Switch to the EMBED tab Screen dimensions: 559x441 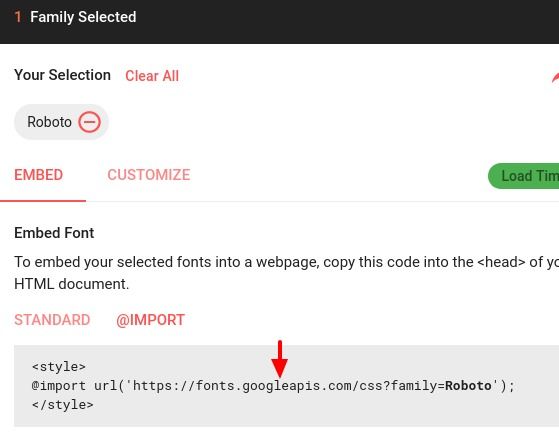click(x=39, y=175)
